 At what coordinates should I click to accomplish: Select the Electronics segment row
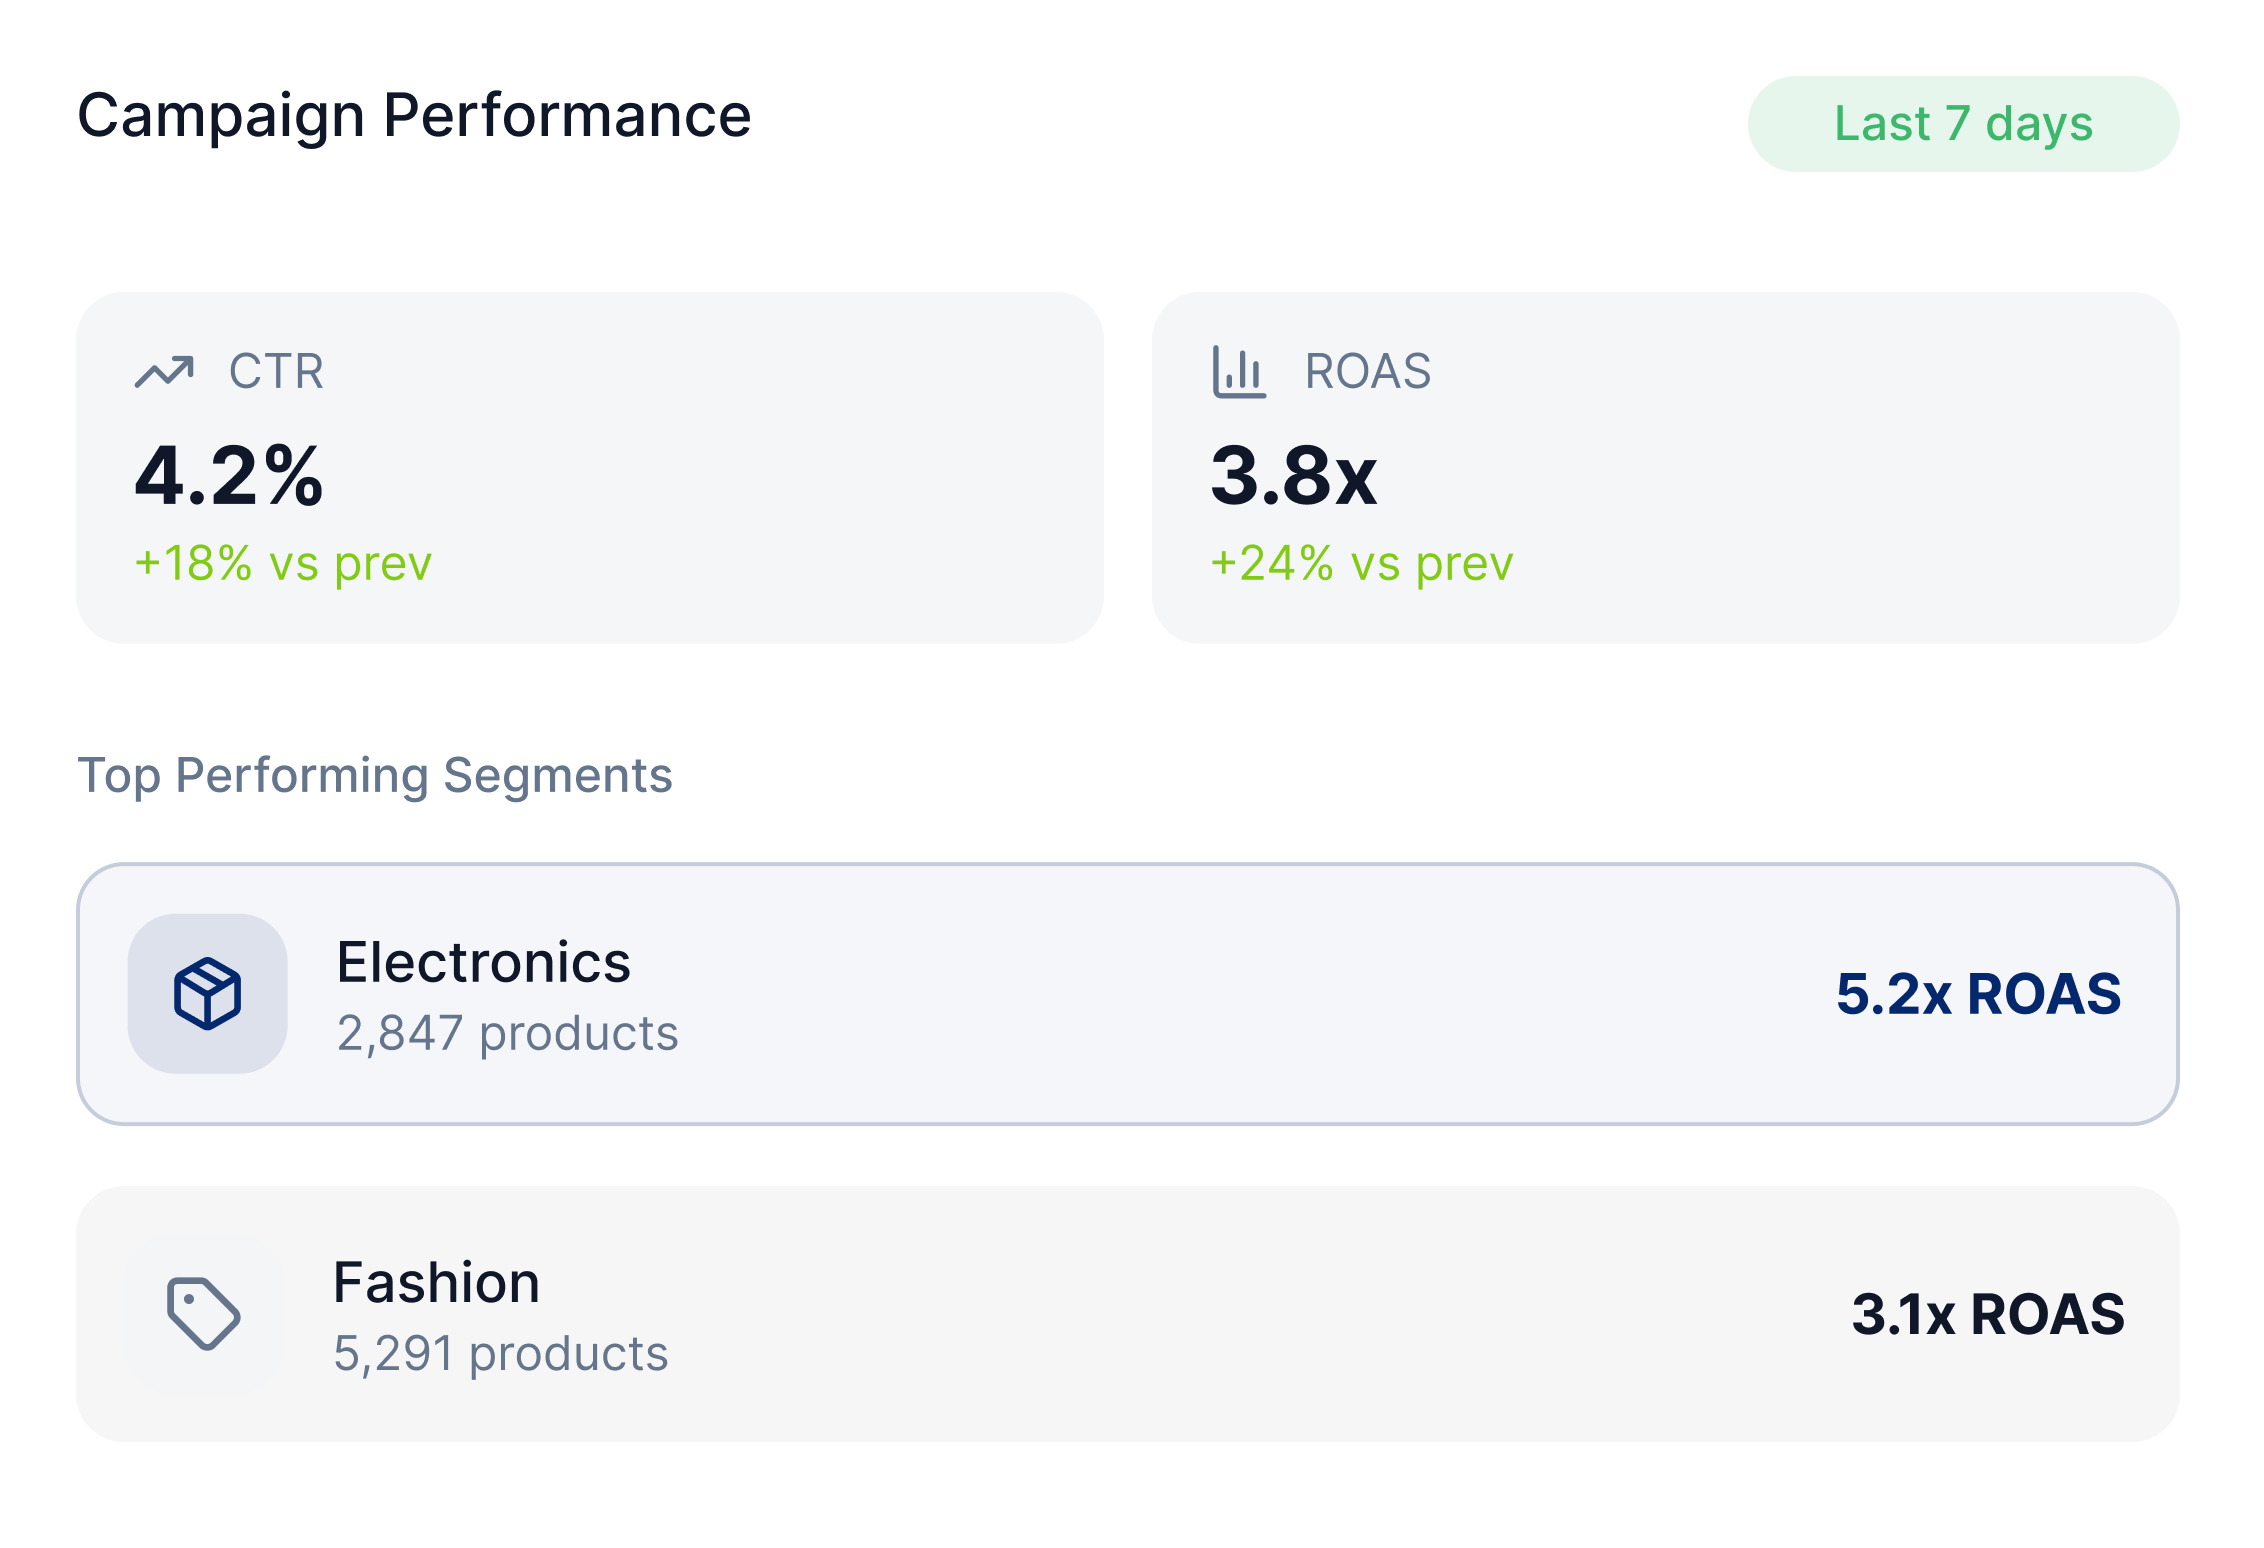pos(1127,993)
